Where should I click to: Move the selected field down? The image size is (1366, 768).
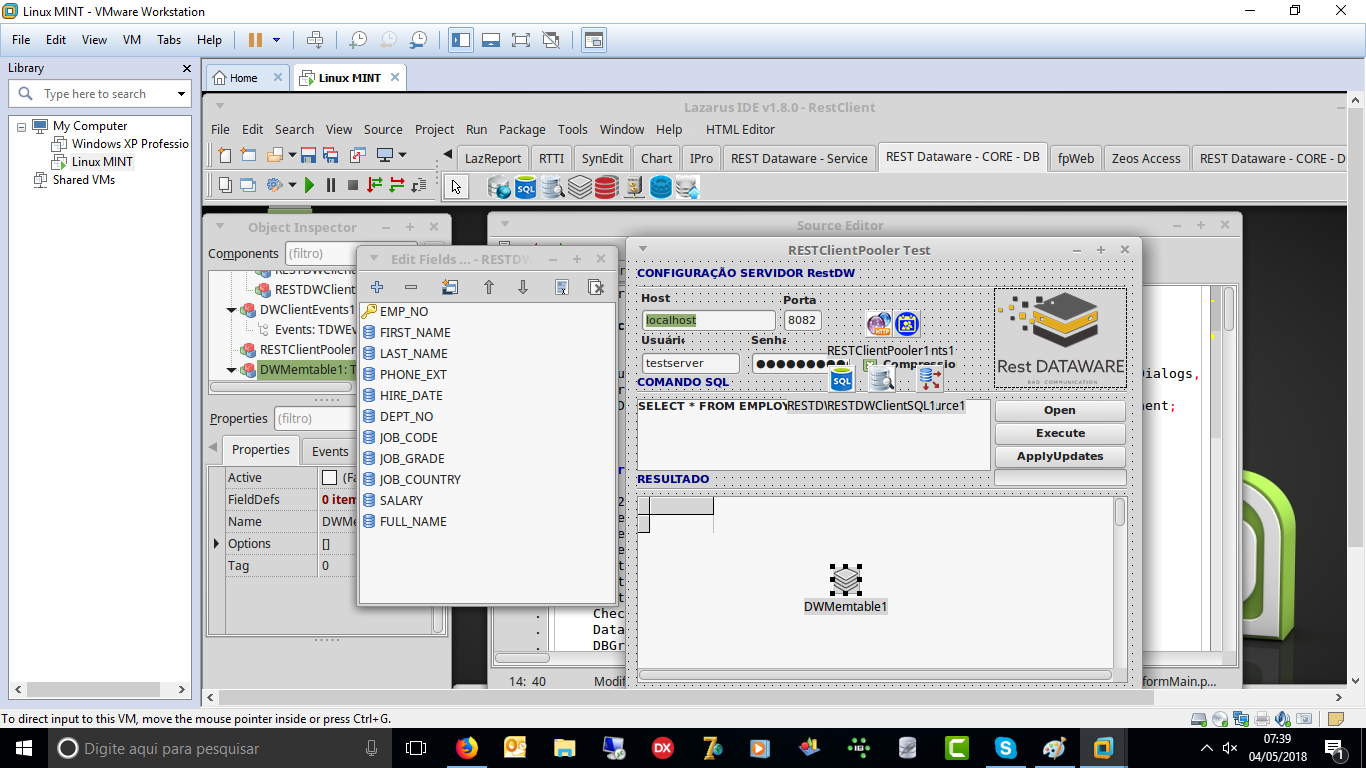coord(523,287)
